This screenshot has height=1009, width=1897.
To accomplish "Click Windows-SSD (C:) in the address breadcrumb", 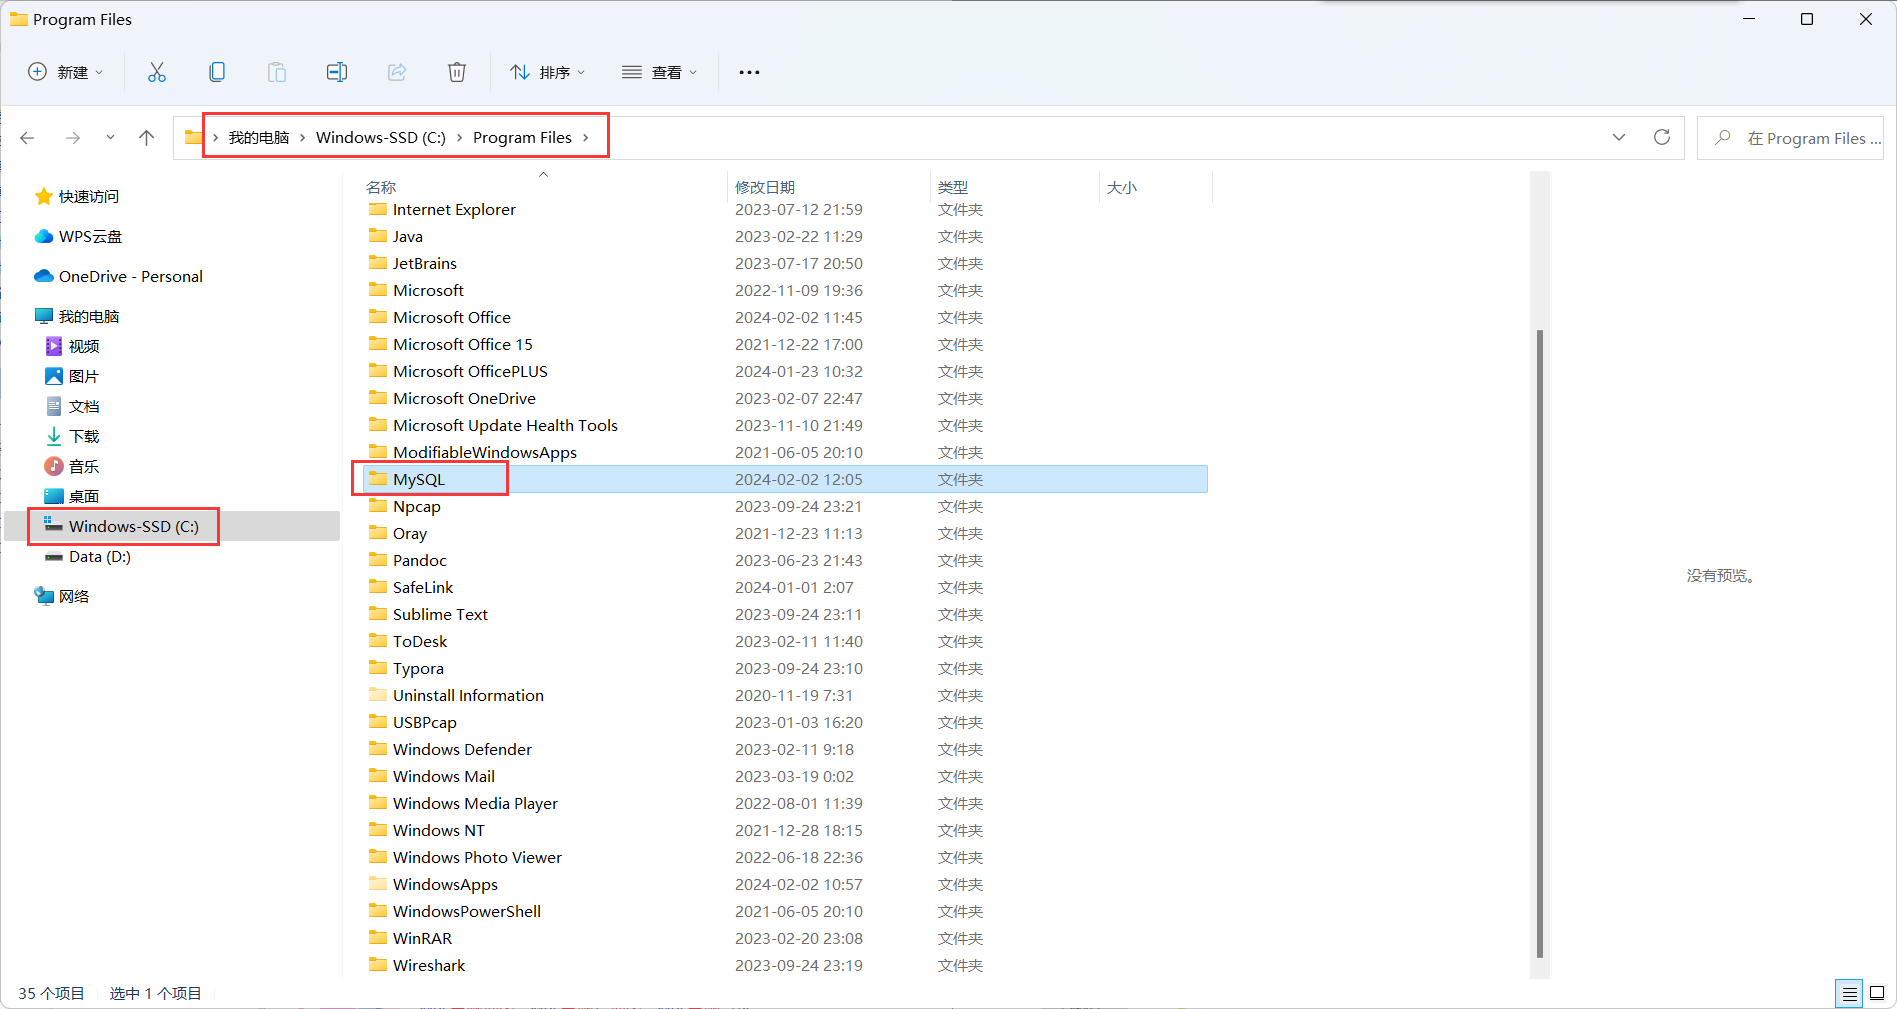I will pyautogui.click(x=381, y=138).
